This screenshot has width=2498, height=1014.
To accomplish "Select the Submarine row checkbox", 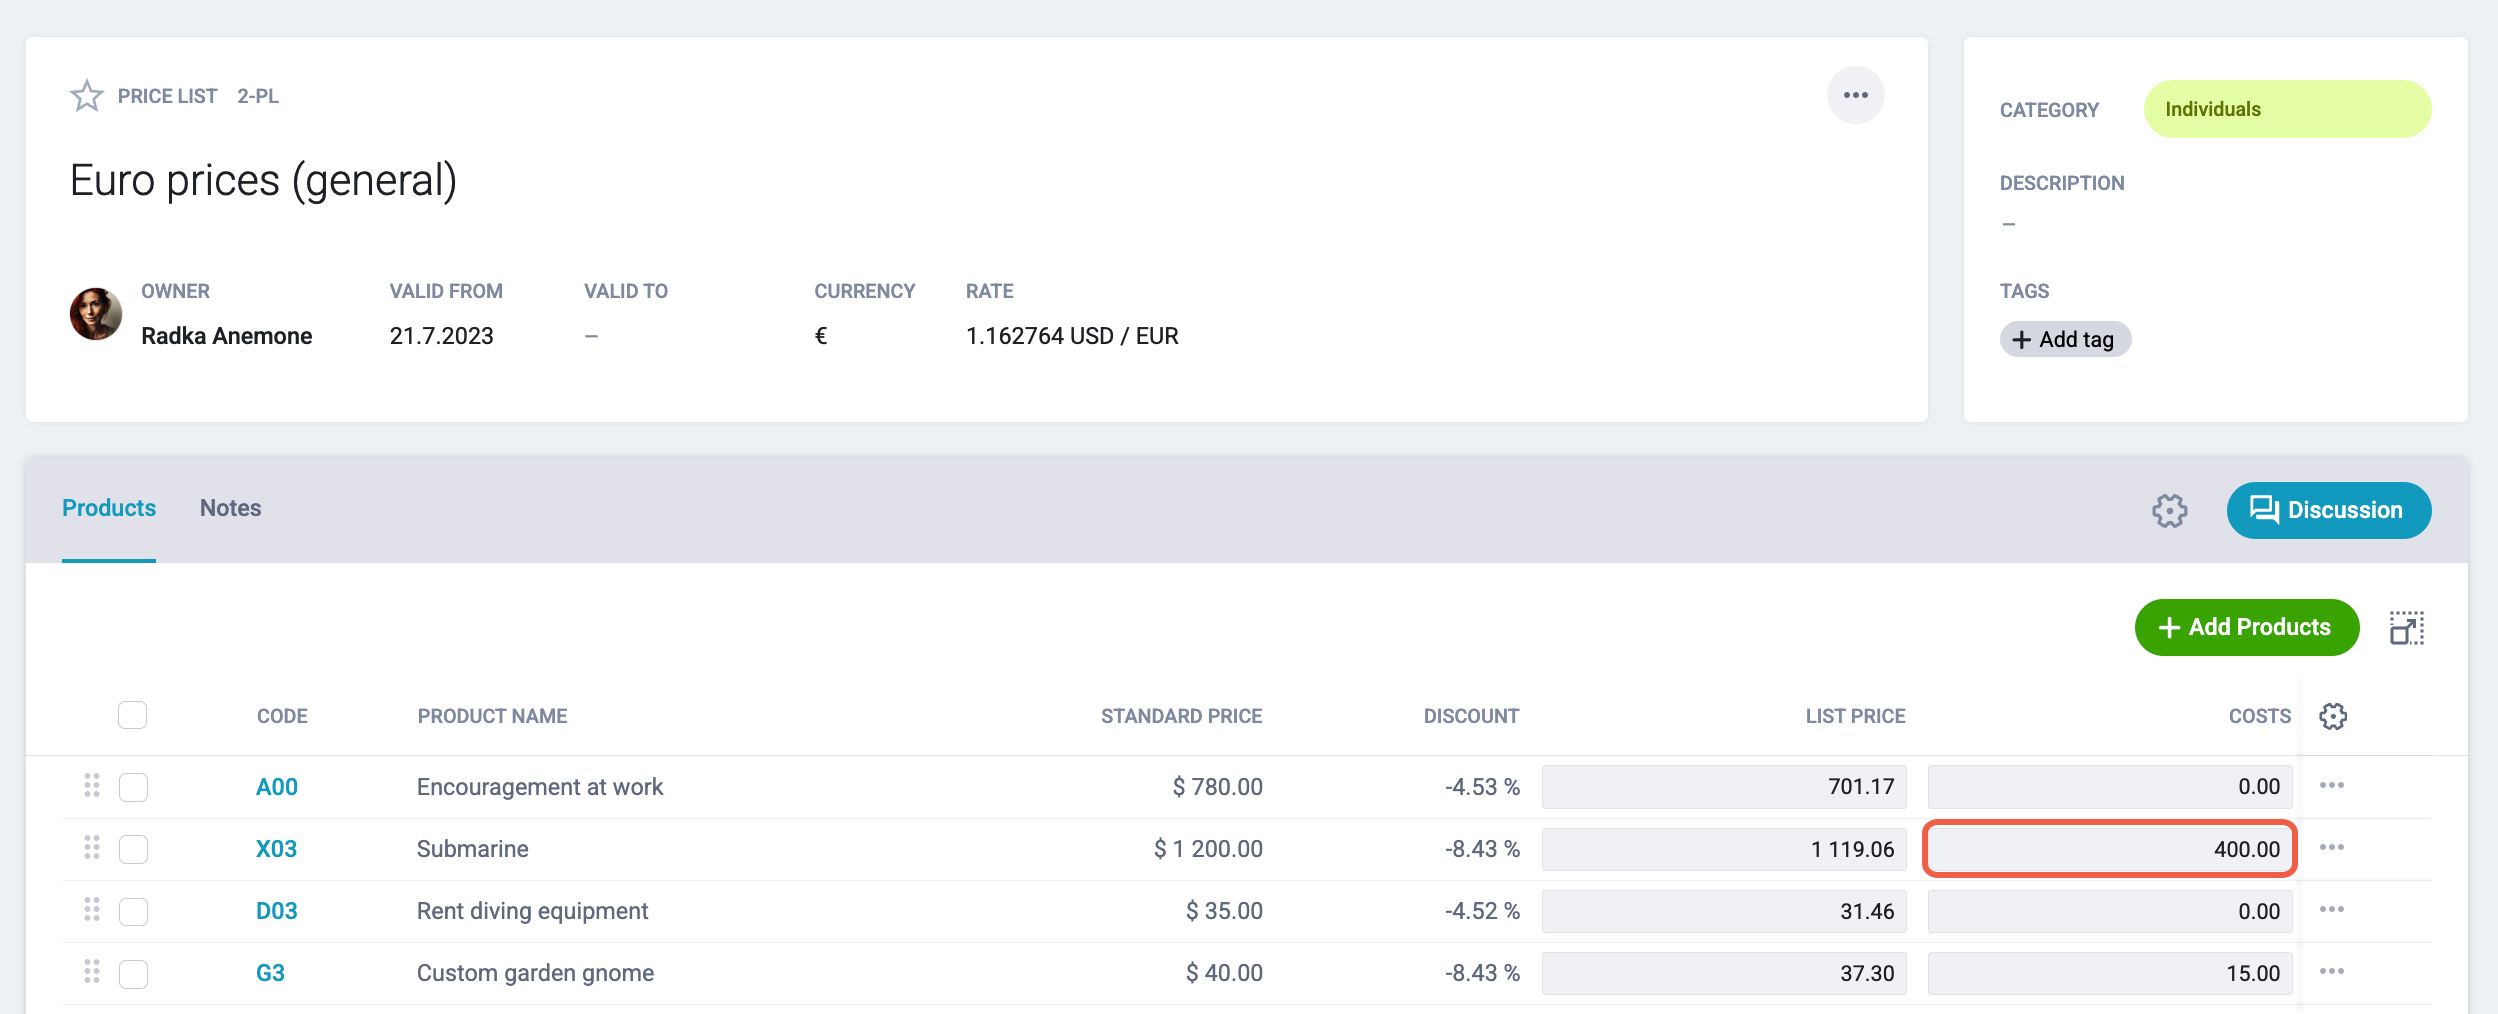I will pos(133,849).
